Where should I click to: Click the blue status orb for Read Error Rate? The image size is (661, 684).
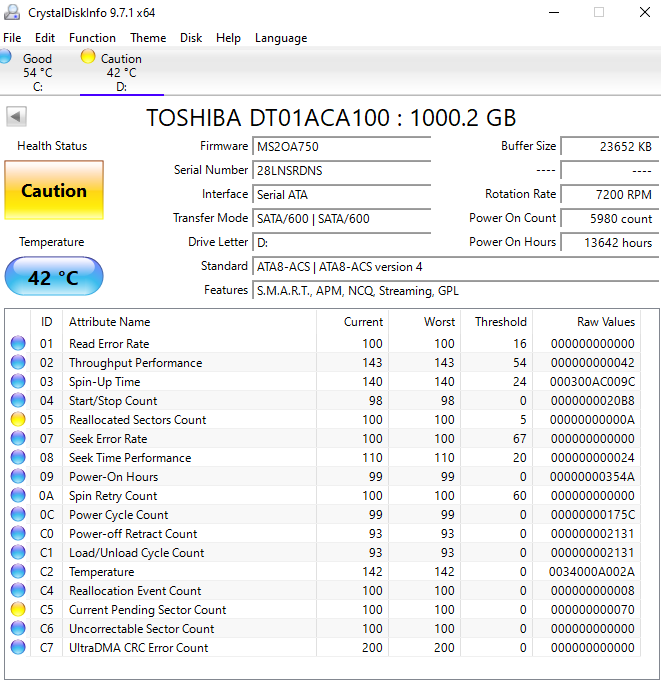(18, 343)
